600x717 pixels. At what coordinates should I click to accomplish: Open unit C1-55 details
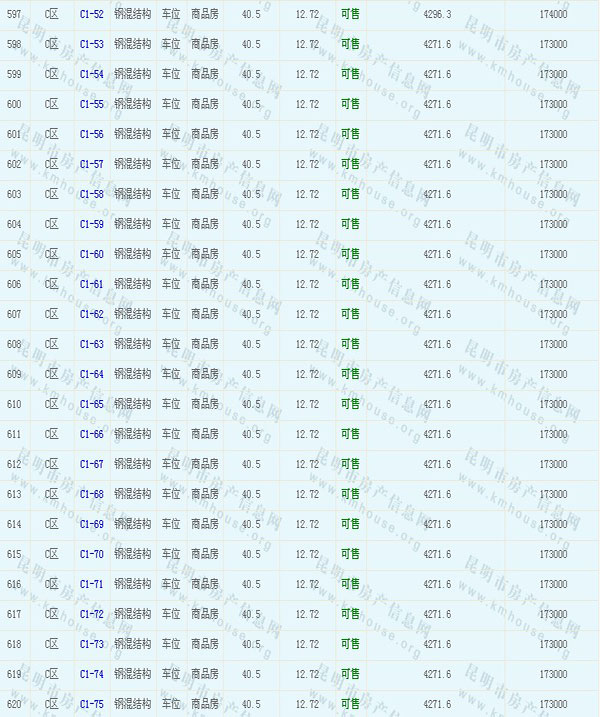coord(91,104)
